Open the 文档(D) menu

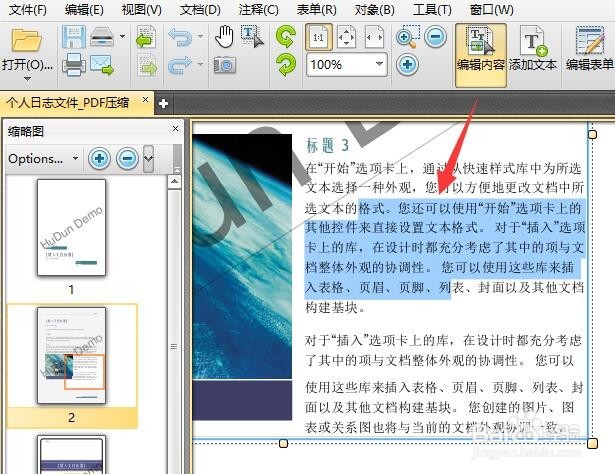(x=200, y=9)
